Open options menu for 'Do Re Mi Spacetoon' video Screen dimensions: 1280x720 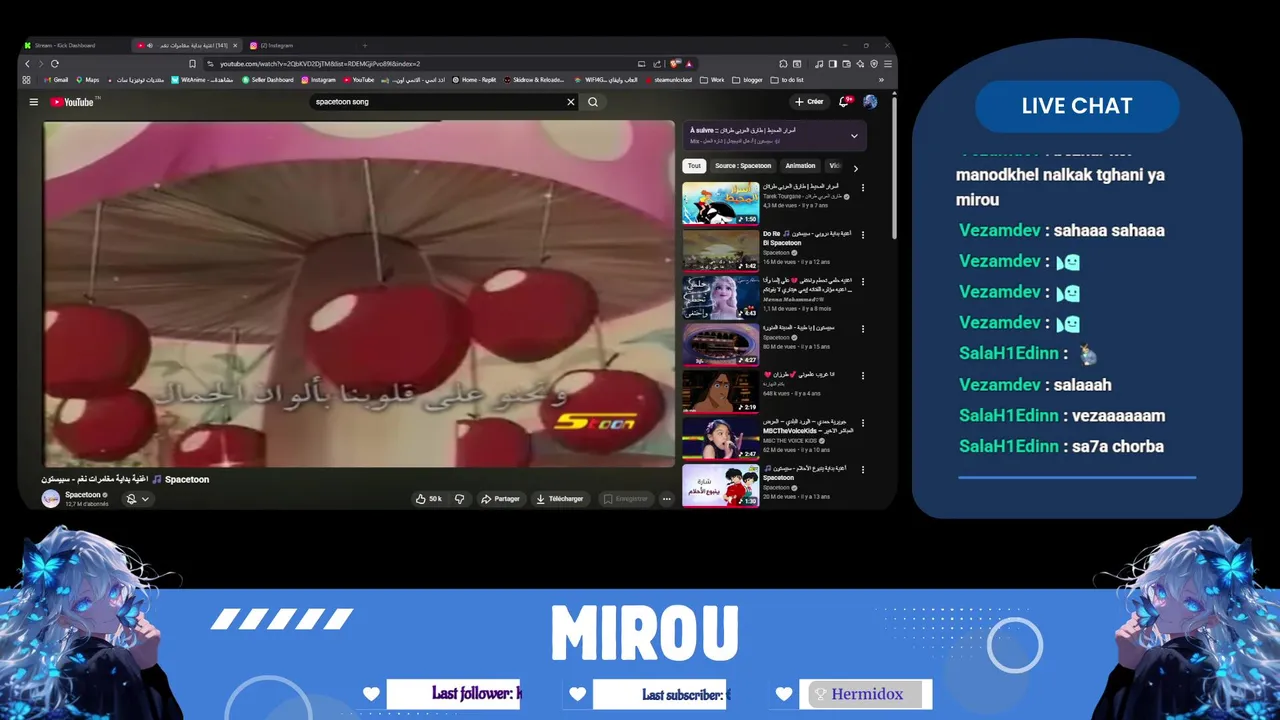pyautogui.click(x=863, y=234)
